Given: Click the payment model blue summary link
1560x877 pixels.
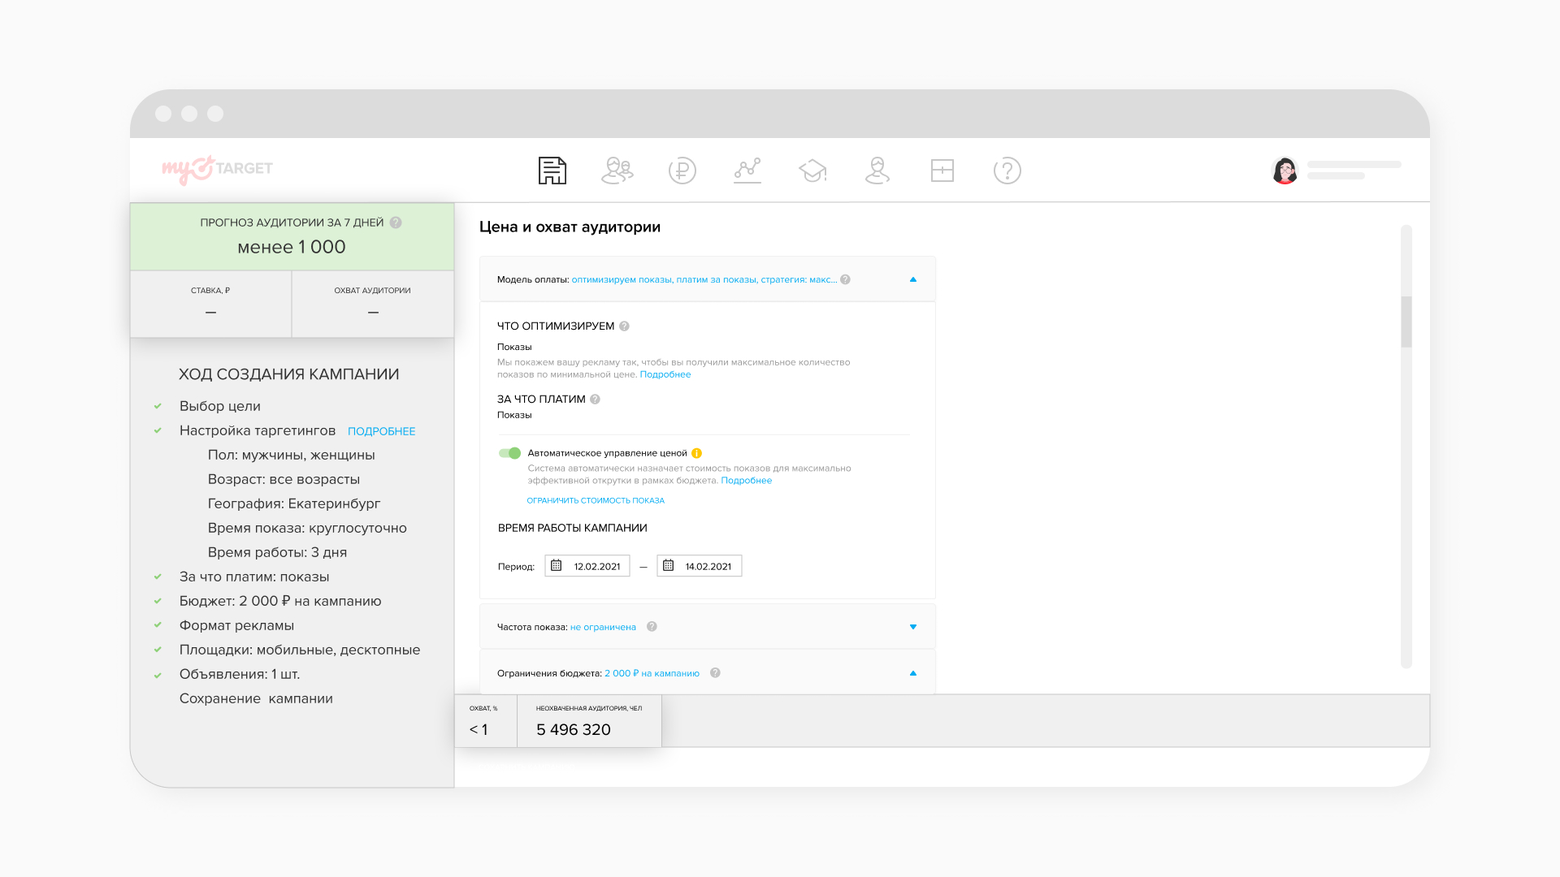Looking at the screenshot, I should coord(704,280).
